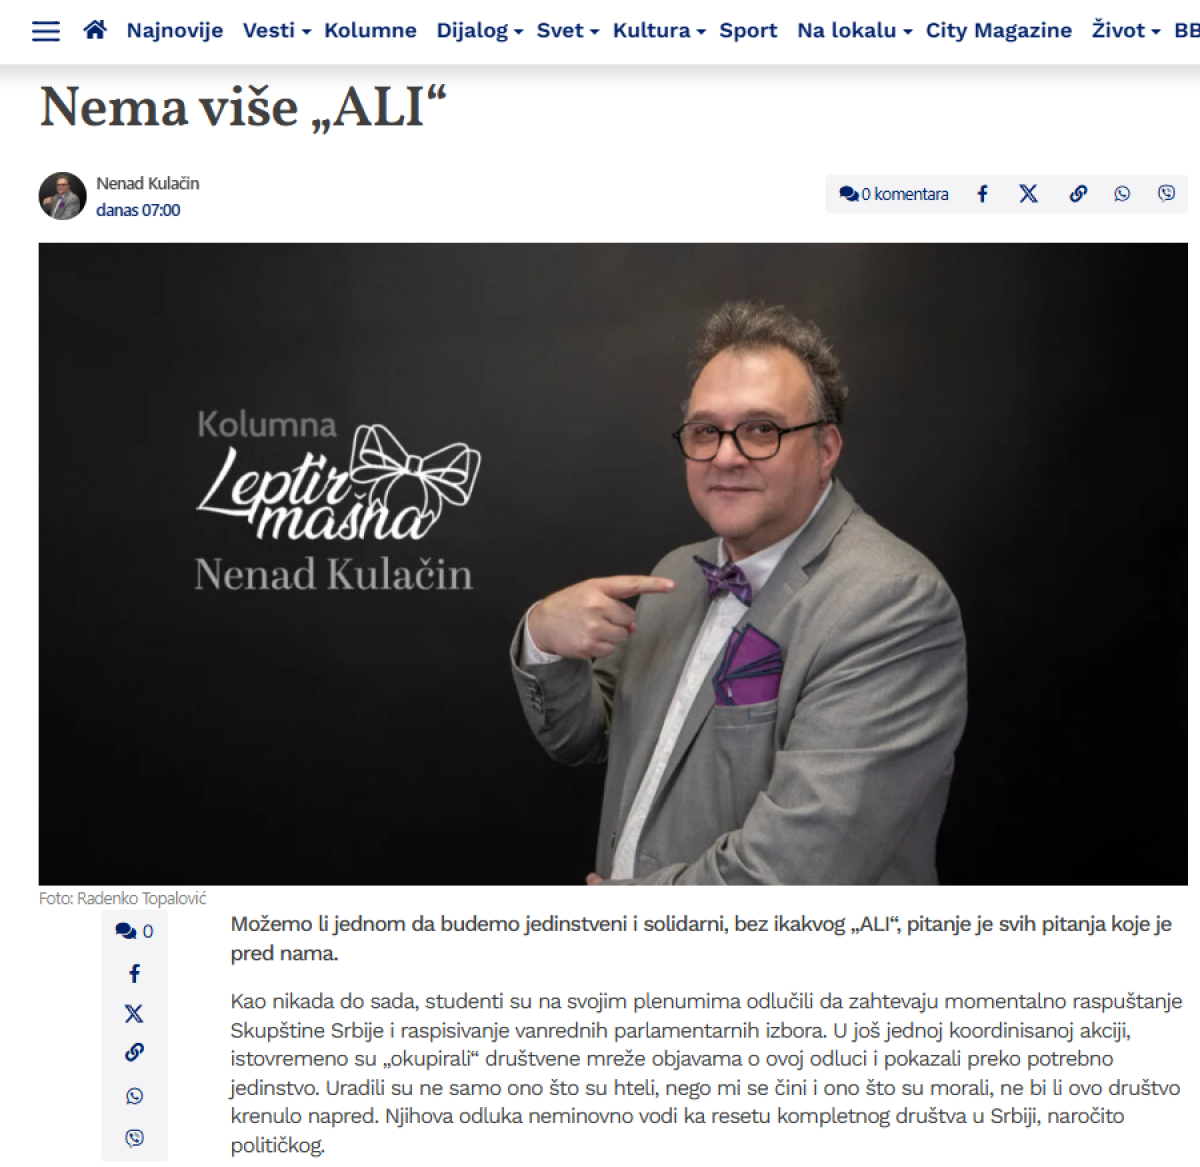The image size is (1200, 1167).
Task: Expand the Vesti dropdown menu
Action: (x=277, y=31)
